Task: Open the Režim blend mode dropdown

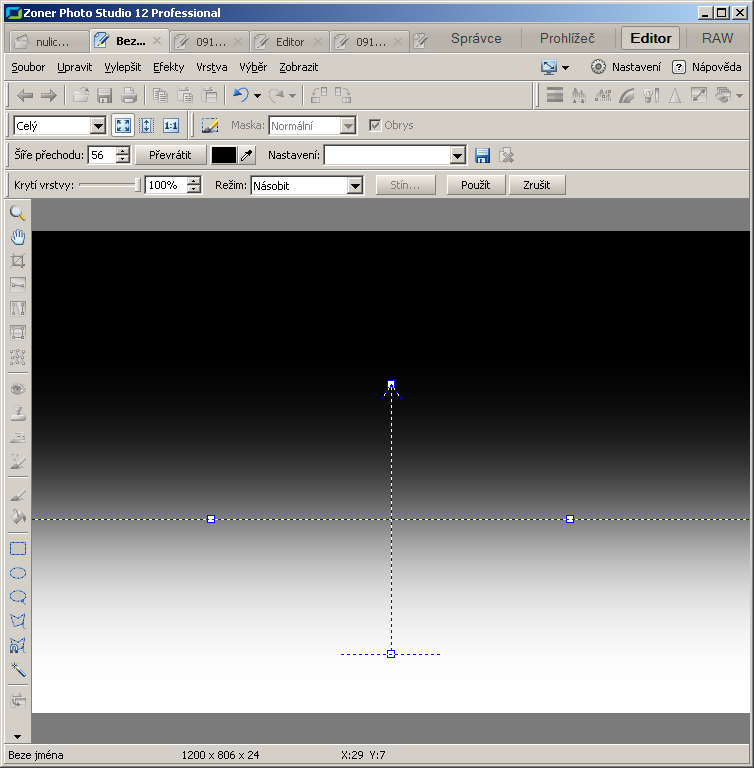Action: click(x=354, y=185)
